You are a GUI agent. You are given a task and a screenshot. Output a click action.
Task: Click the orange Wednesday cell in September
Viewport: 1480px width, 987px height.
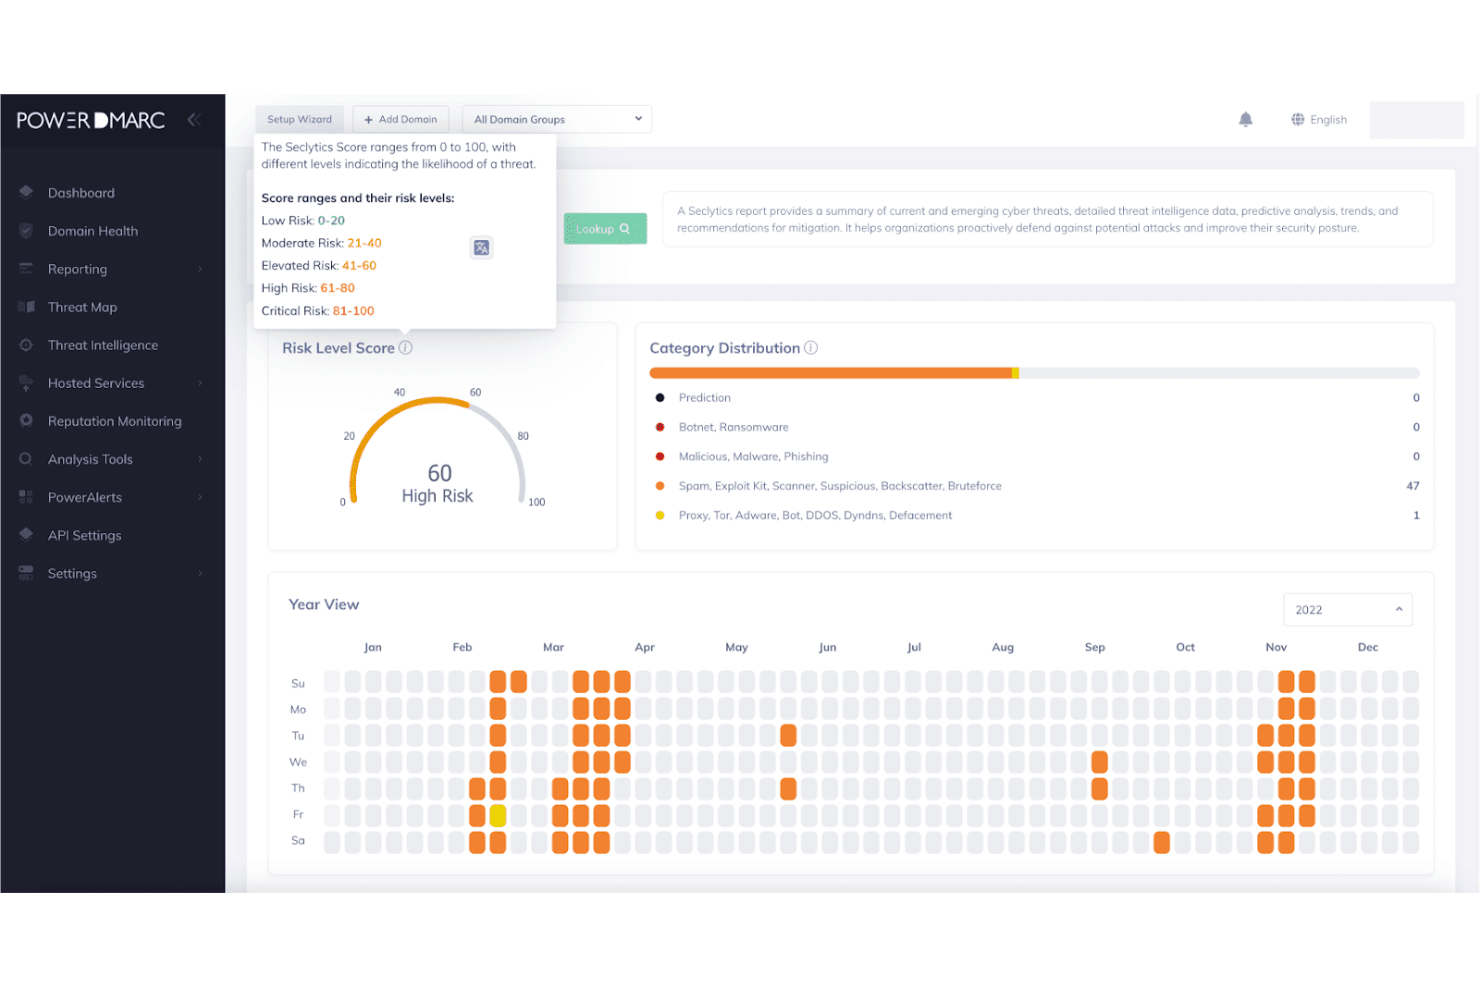1099,762
